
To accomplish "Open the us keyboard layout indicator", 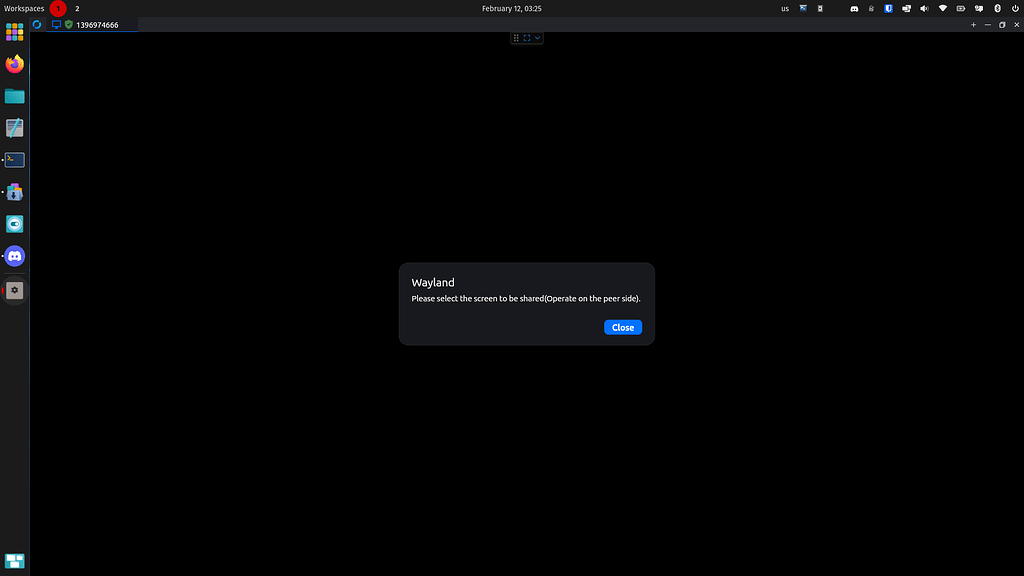I will 785,8.
